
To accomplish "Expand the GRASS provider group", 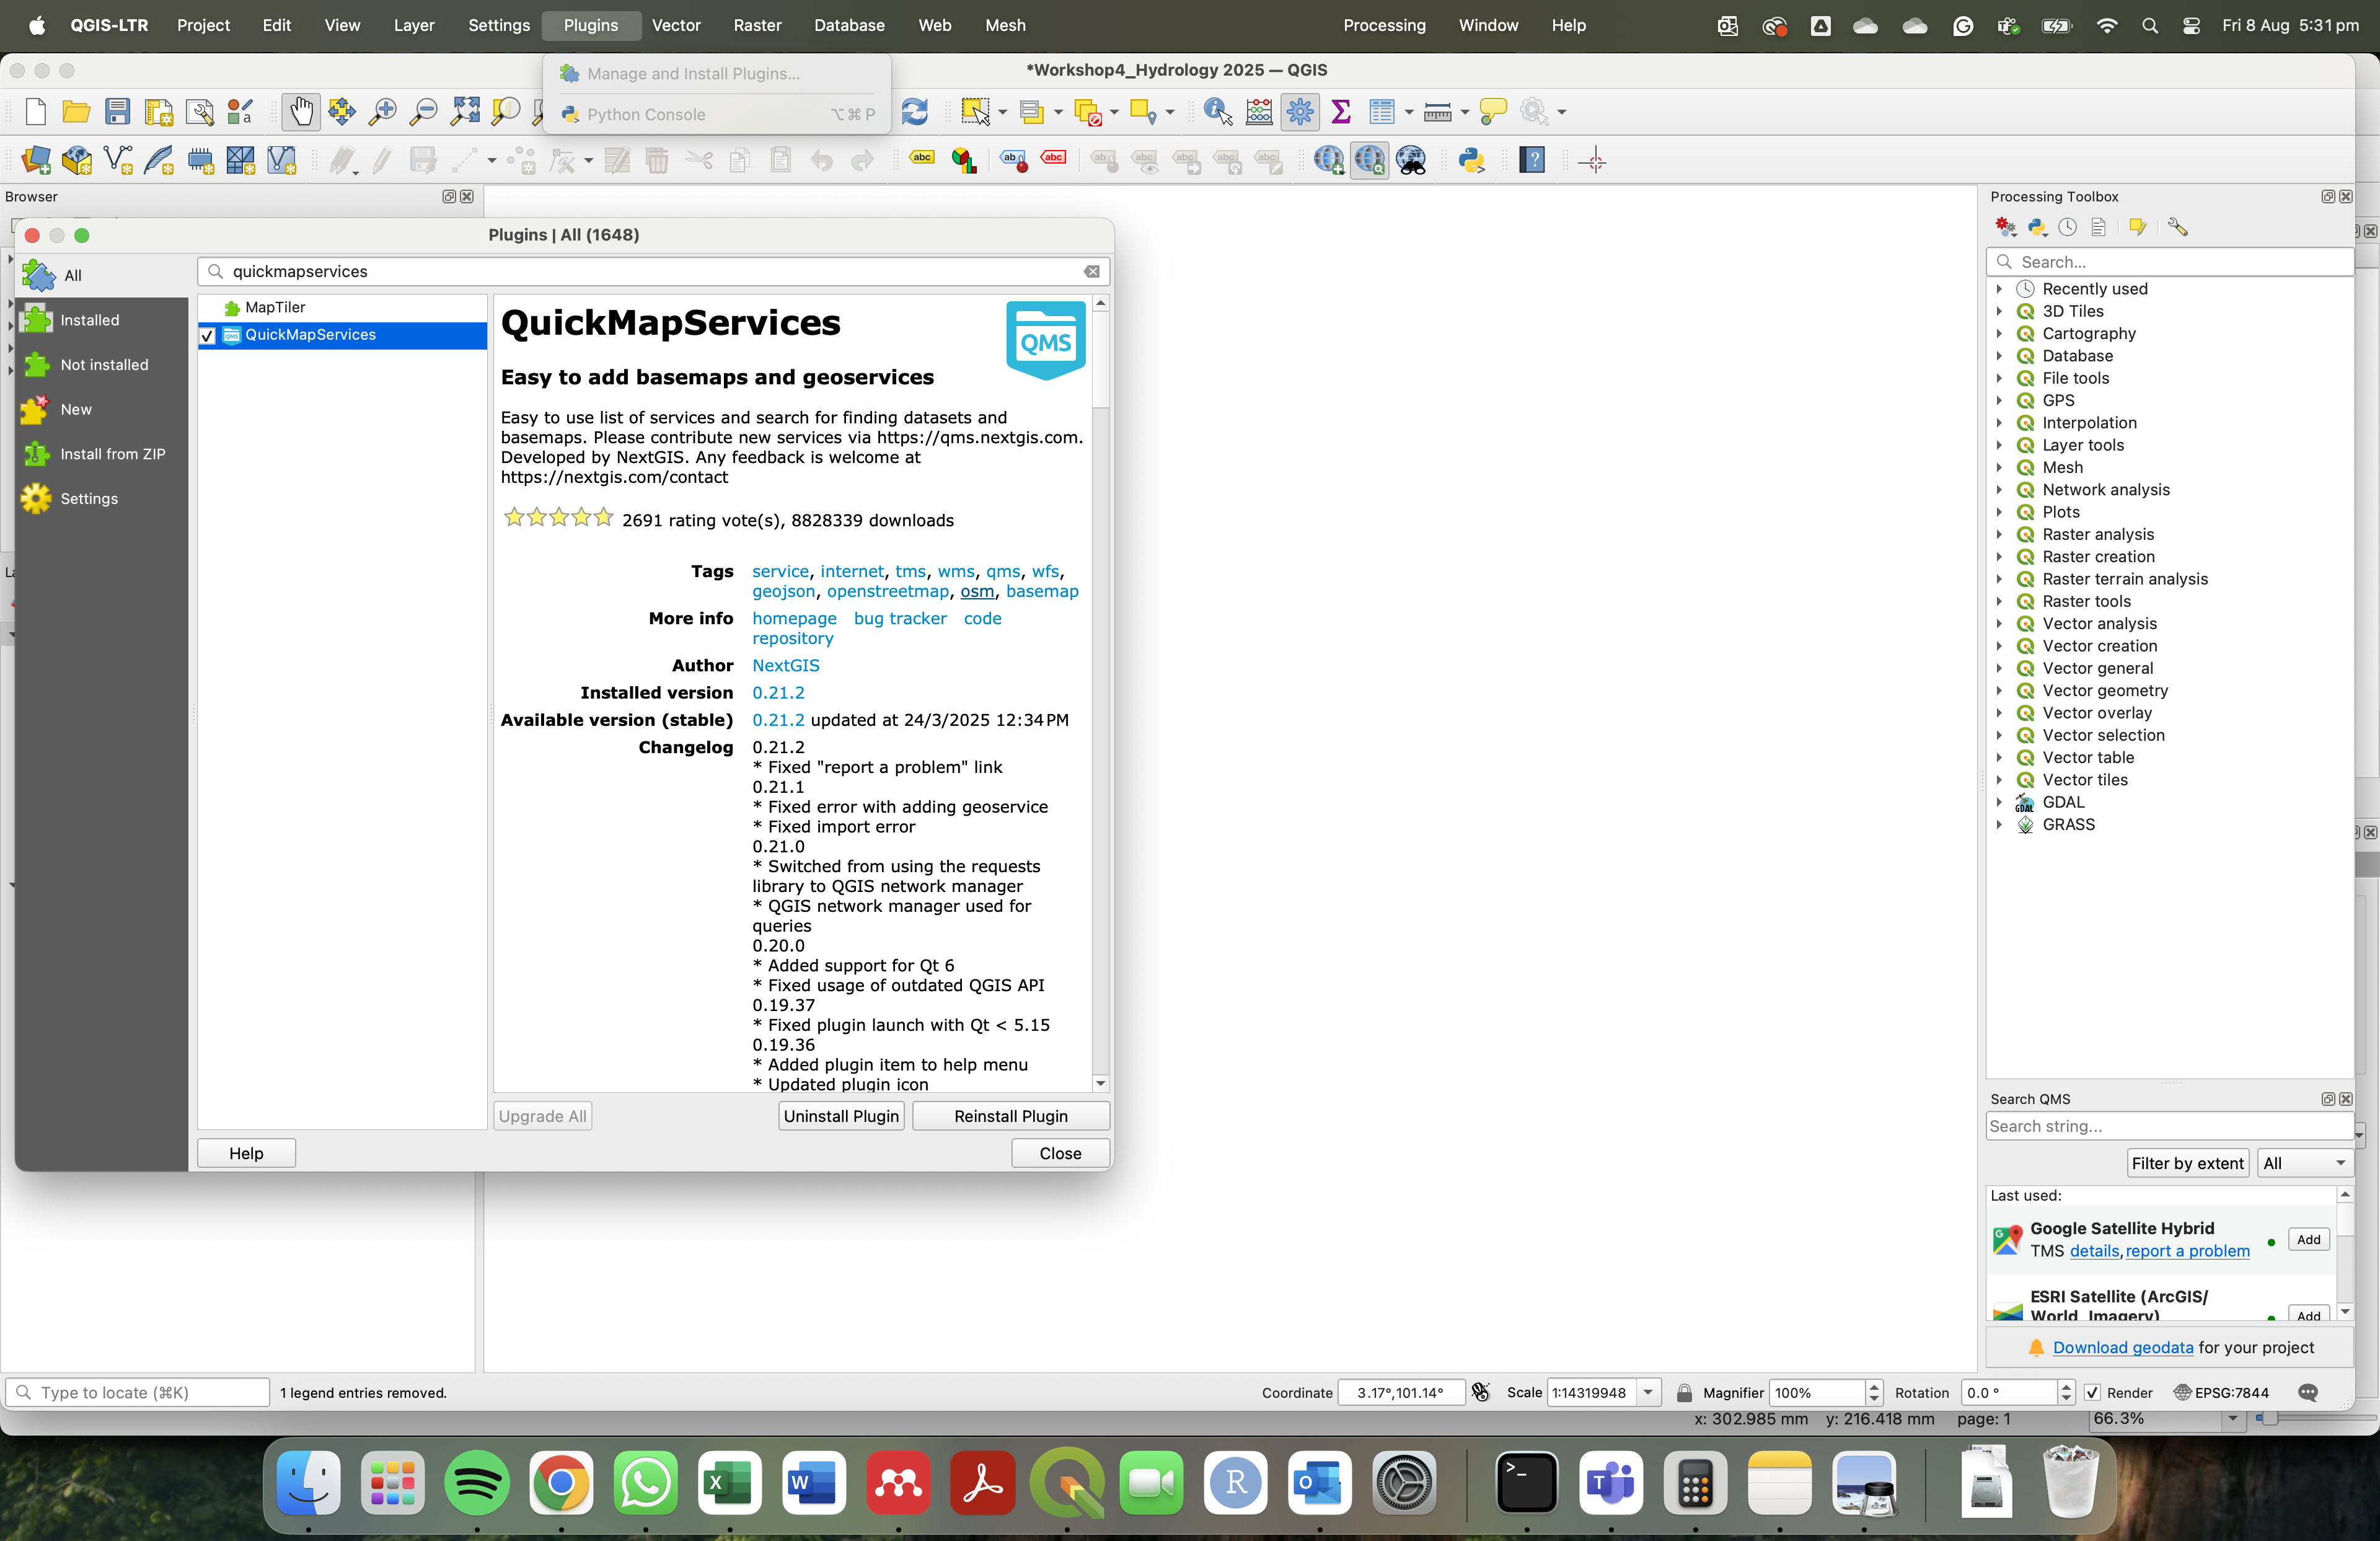I will point(1999,825).
